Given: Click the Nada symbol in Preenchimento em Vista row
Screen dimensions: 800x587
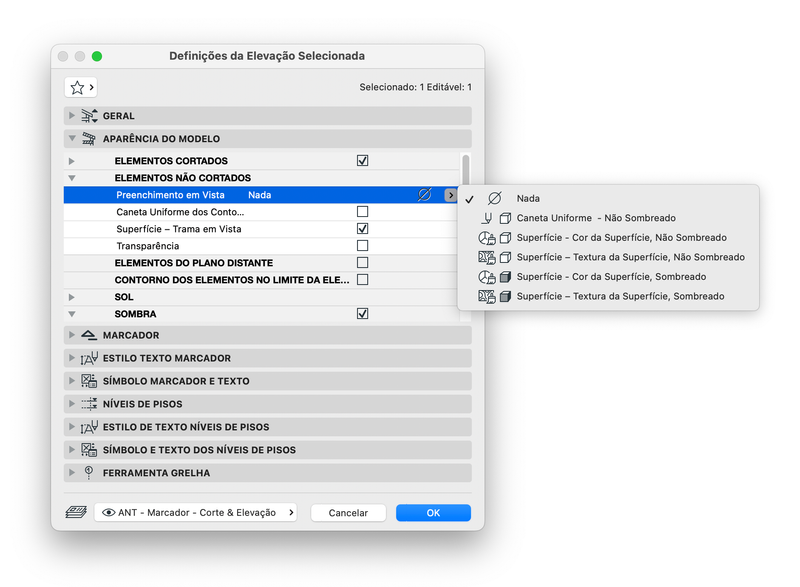Looking at the screenshot, I should tap(424, 195).
